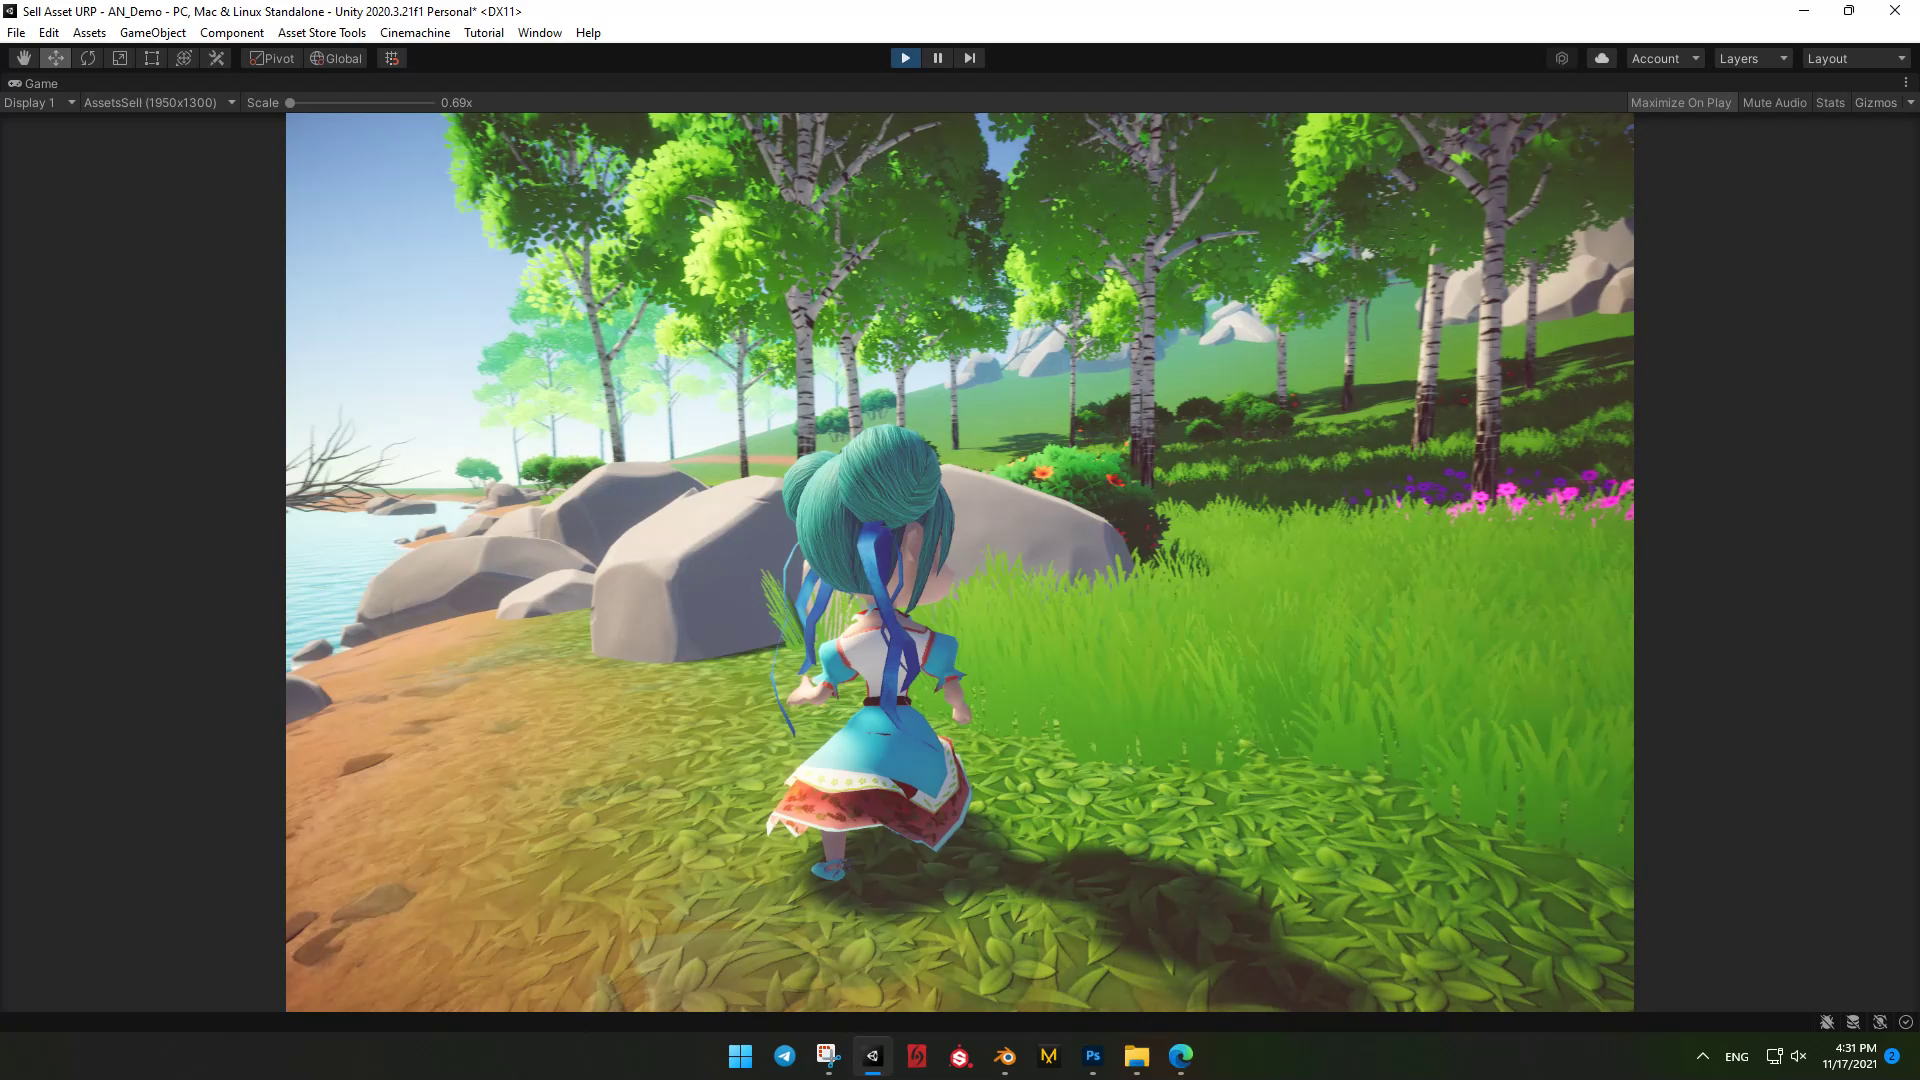Click the ENG language indicator
This screenshot has height=1080, width=1920.
(1737, 1057)
